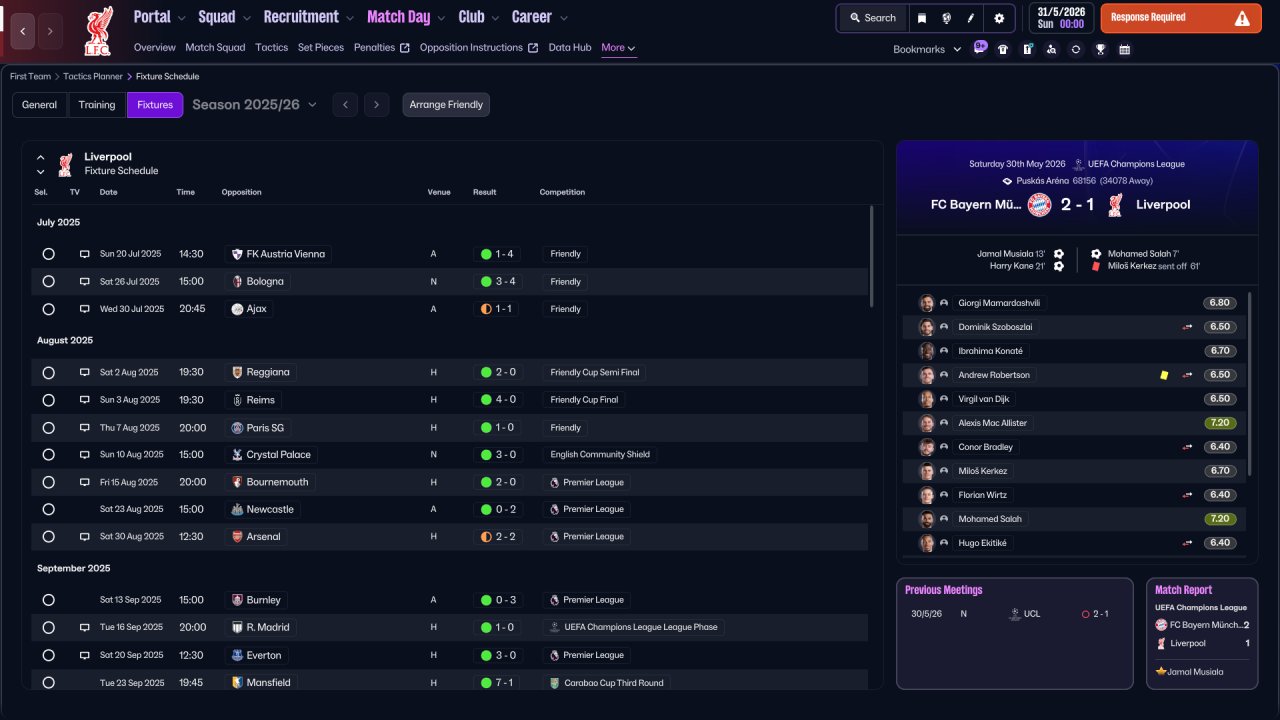
Task: Switch to the Training tab
Action: (97, 105)
